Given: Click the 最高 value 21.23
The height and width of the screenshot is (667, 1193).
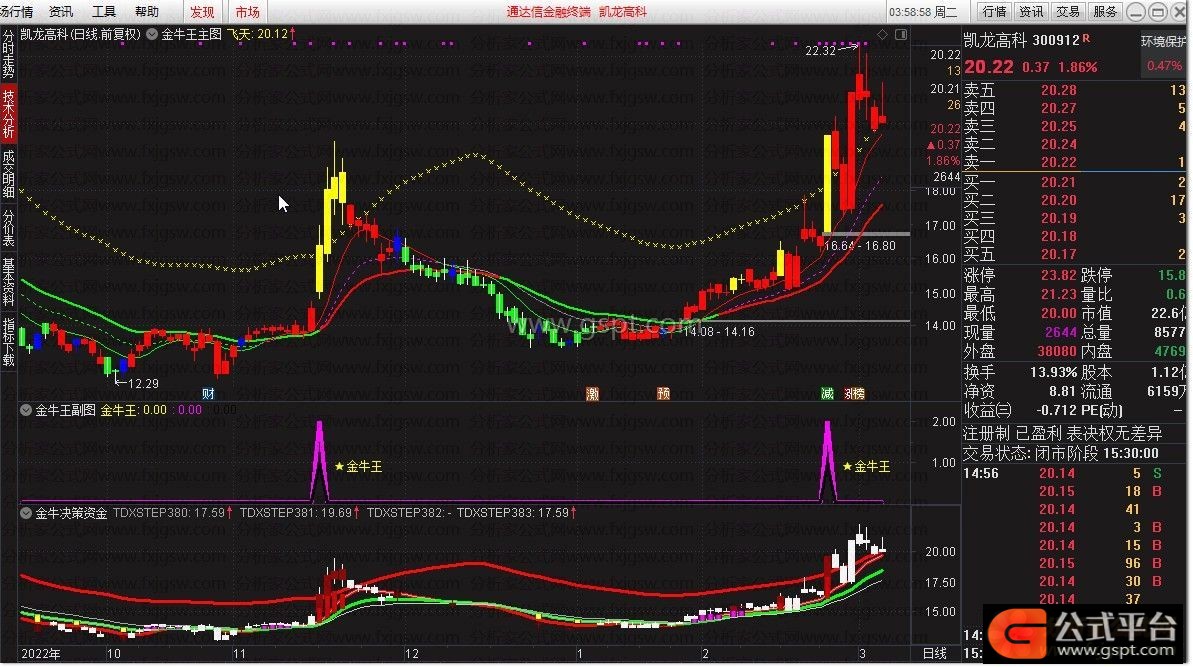Looking at the screenshot, I should (x=1058, y=294).
